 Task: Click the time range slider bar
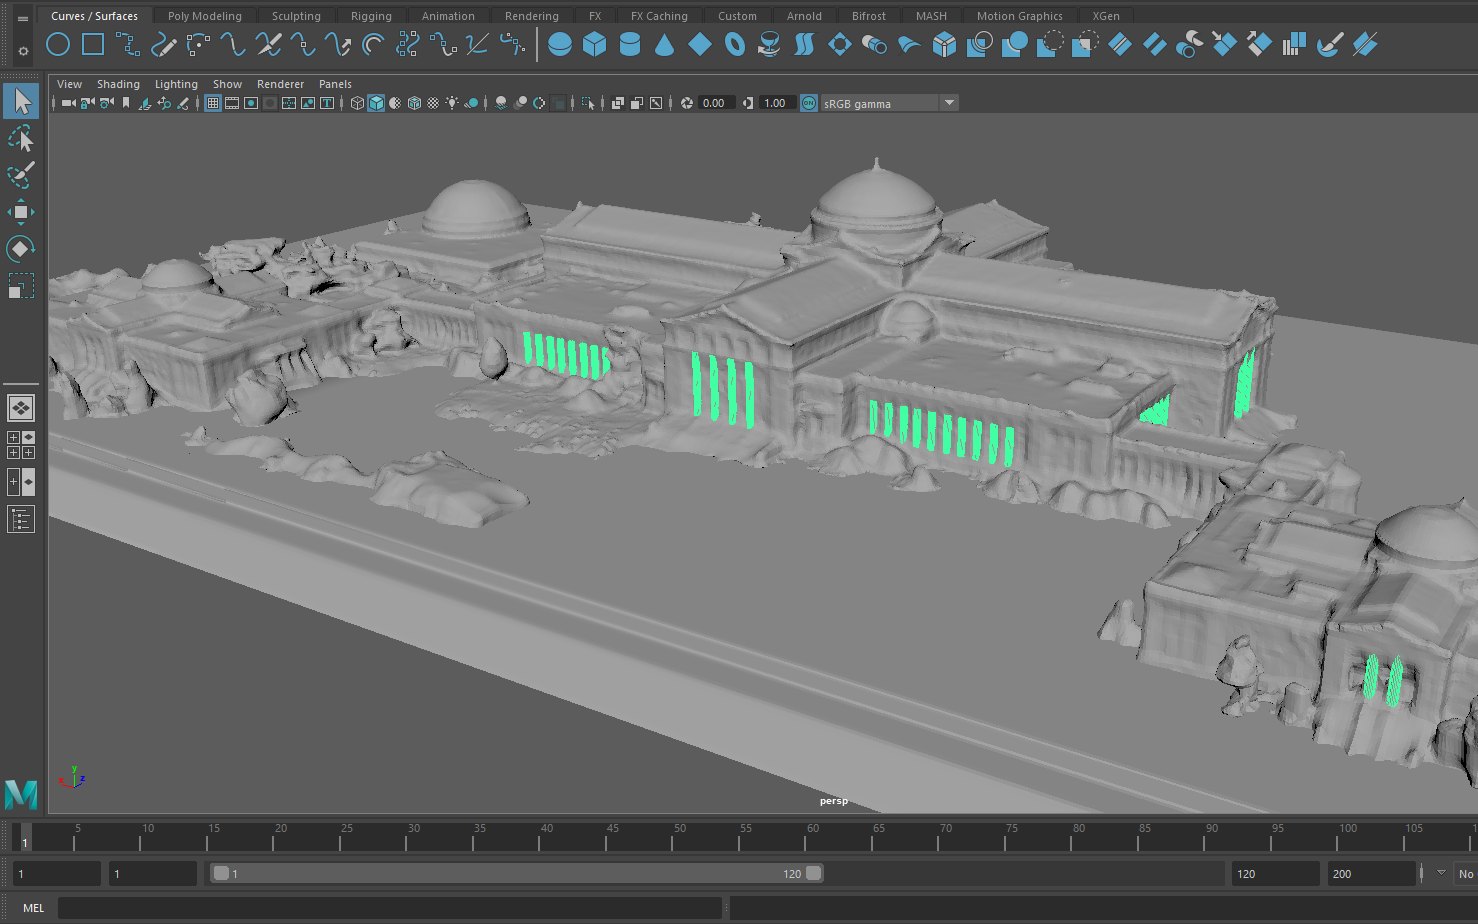click(517, 874)
